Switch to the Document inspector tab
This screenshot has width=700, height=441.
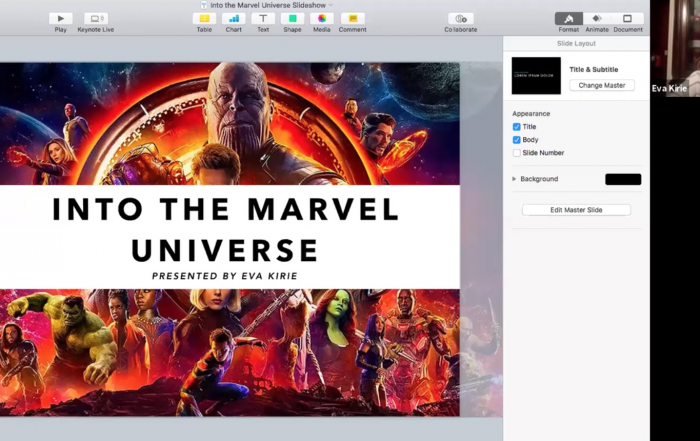(628, 18)
